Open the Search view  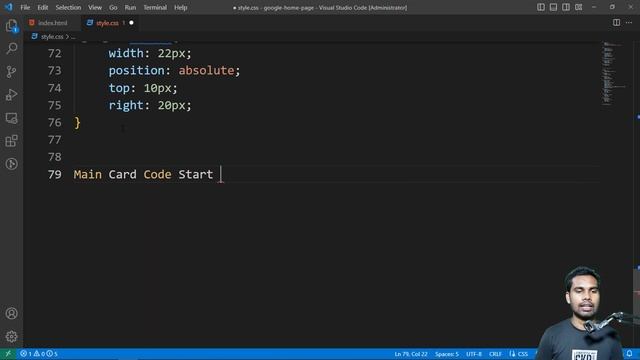11,49
